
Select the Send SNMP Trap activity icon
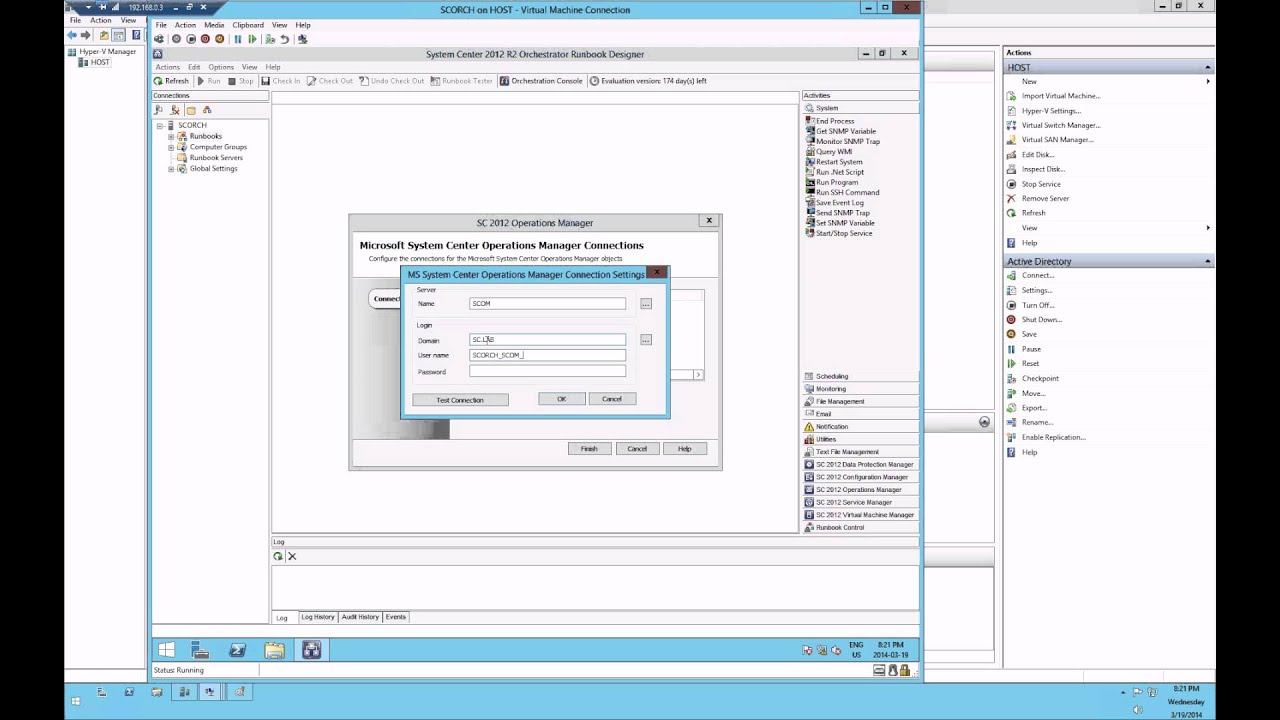tap(810, 213)
